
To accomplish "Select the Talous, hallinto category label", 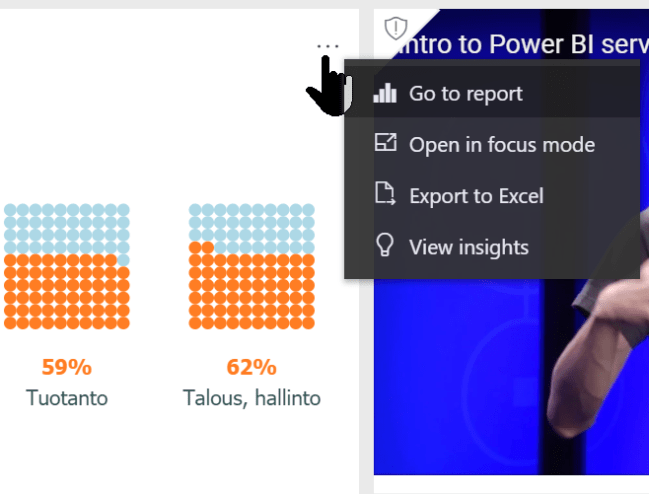I will pyautogui.click(x=252, y=398).
